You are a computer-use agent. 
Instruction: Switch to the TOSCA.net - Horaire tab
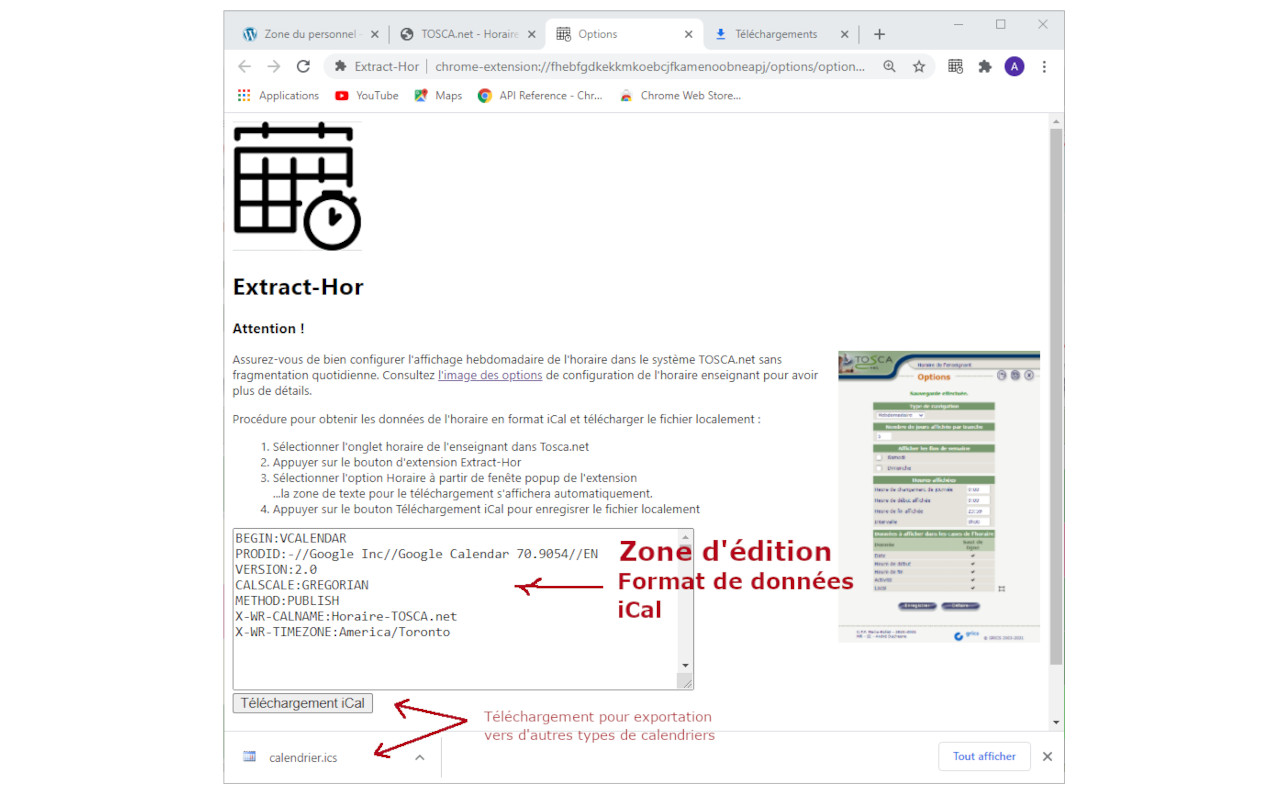click(465, 33)
